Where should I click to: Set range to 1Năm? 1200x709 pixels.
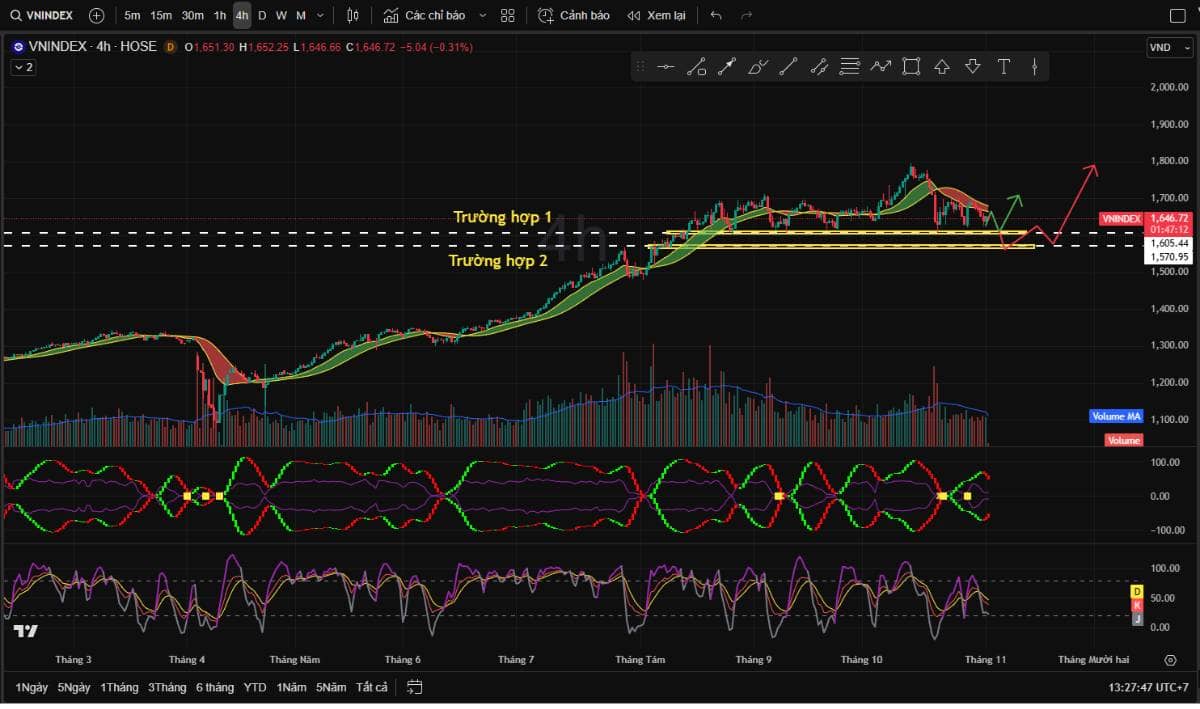291,687
